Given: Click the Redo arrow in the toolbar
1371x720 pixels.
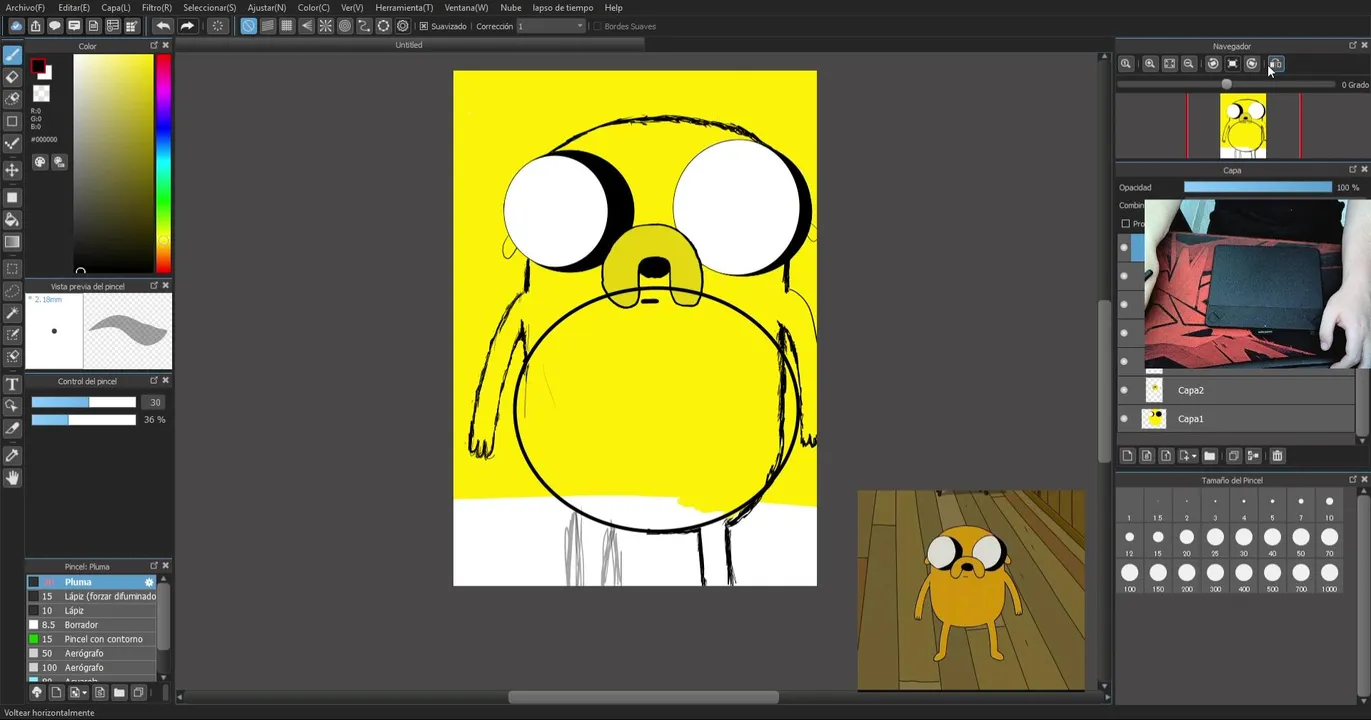Looking at the screenshot, I should click(x=187, y=26).
